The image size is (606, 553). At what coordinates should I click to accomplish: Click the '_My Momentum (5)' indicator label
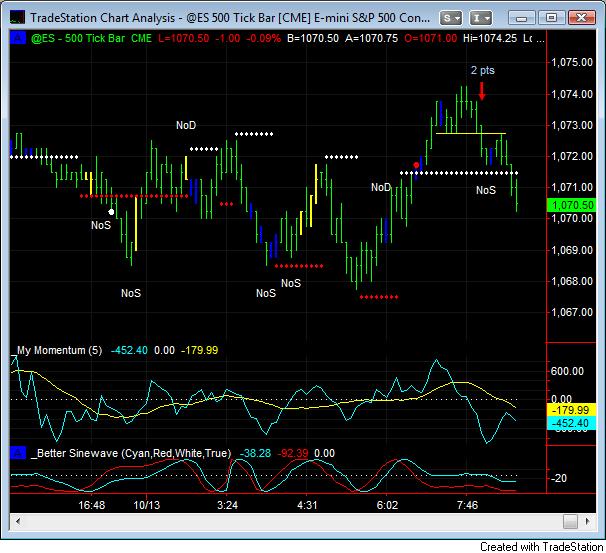coord(56,350)
